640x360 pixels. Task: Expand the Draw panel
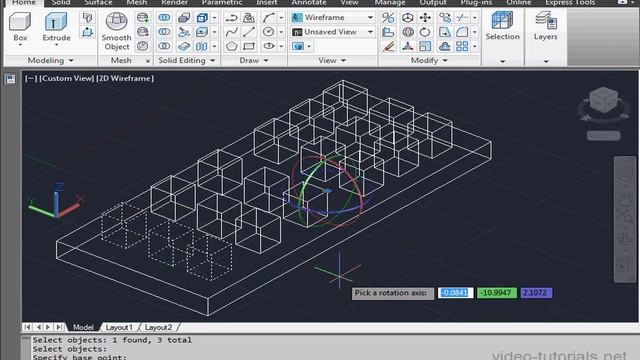(253, 60)
